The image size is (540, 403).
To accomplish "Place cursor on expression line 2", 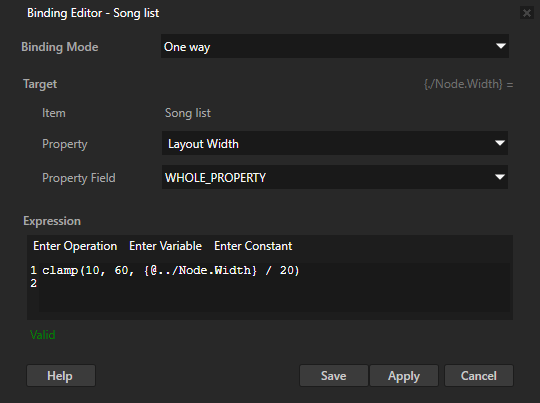I will coord(274,283).
